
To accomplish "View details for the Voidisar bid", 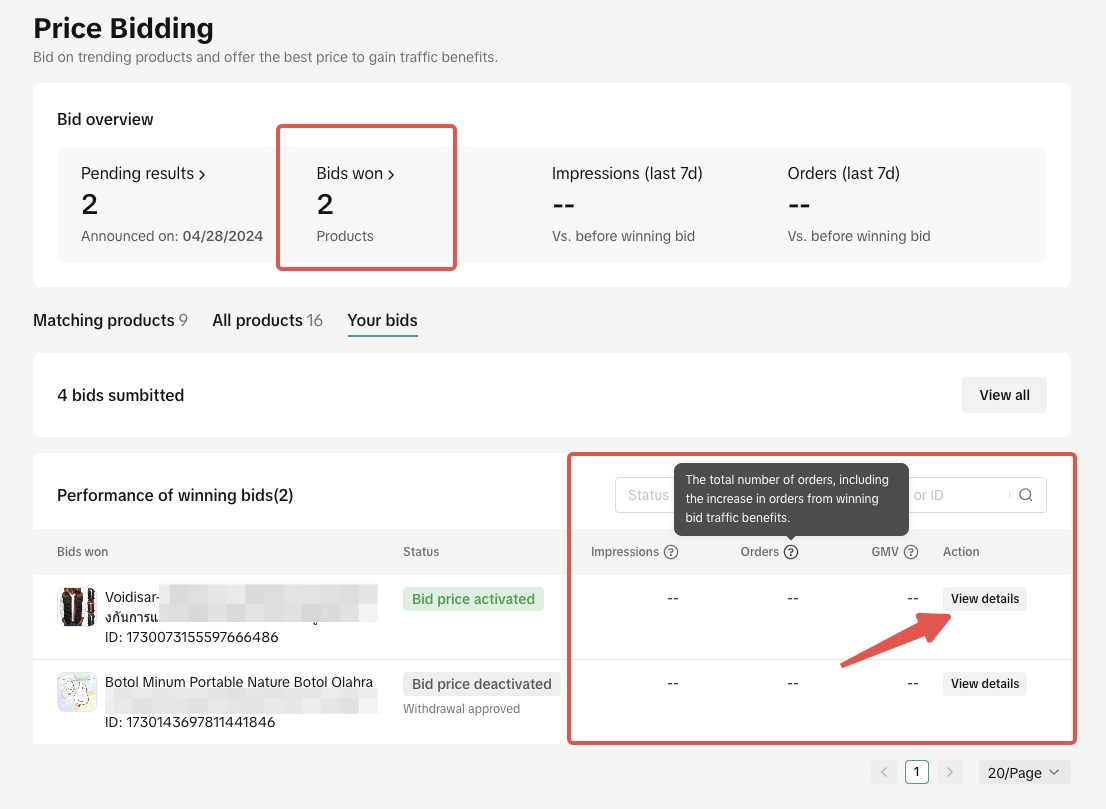I will [x=984, y=599].
